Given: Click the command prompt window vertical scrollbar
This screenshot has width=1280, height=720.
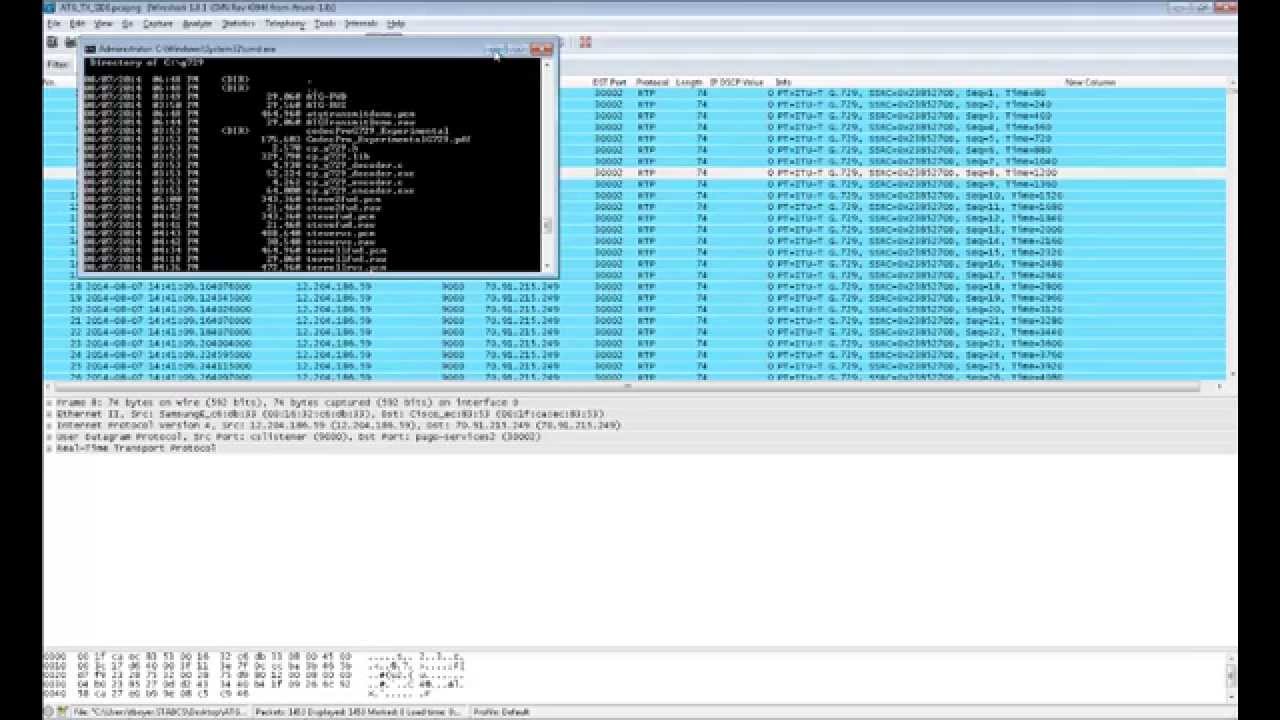Looking at the screenshot, I should 547,165.
